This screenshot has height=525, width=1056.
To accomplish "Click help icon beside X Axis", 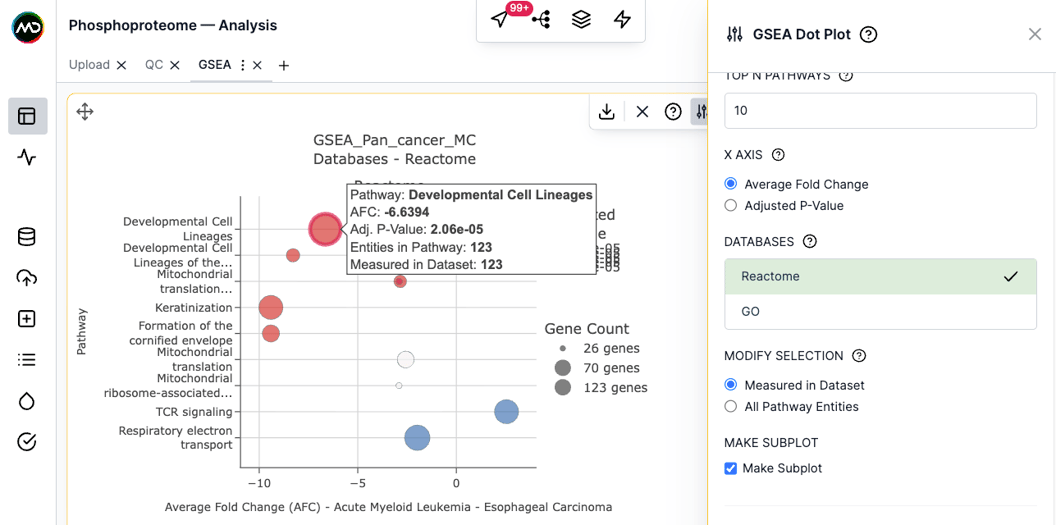I will tap(778, 155).
